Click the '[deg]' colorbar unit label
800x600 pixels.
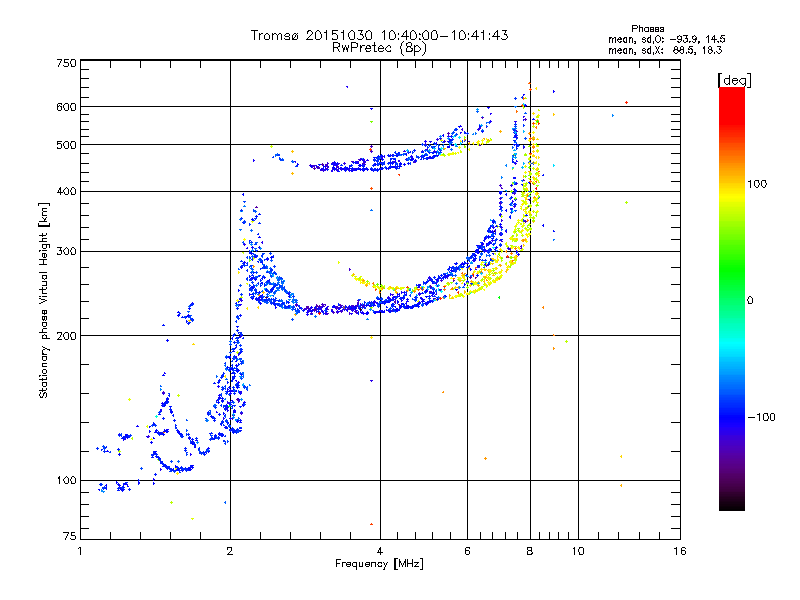click(x=734, y=81)
